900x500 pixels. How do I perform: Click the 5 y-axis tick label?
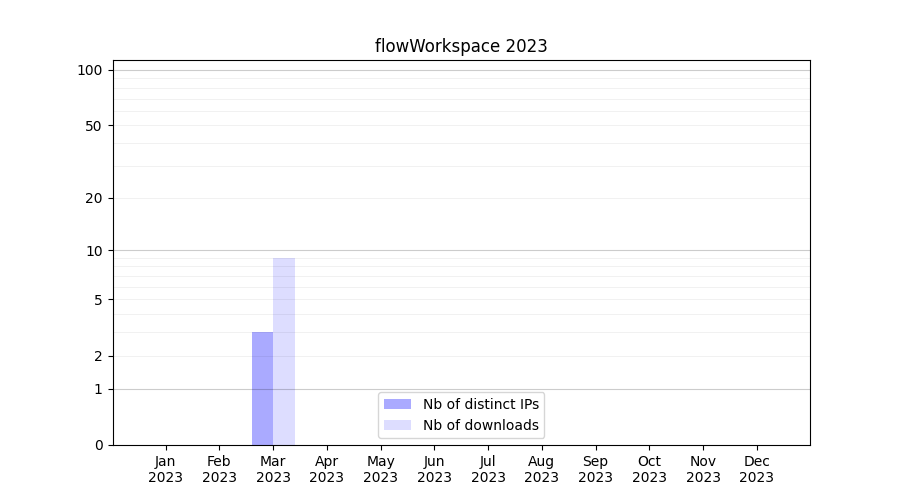pos(97,300)
